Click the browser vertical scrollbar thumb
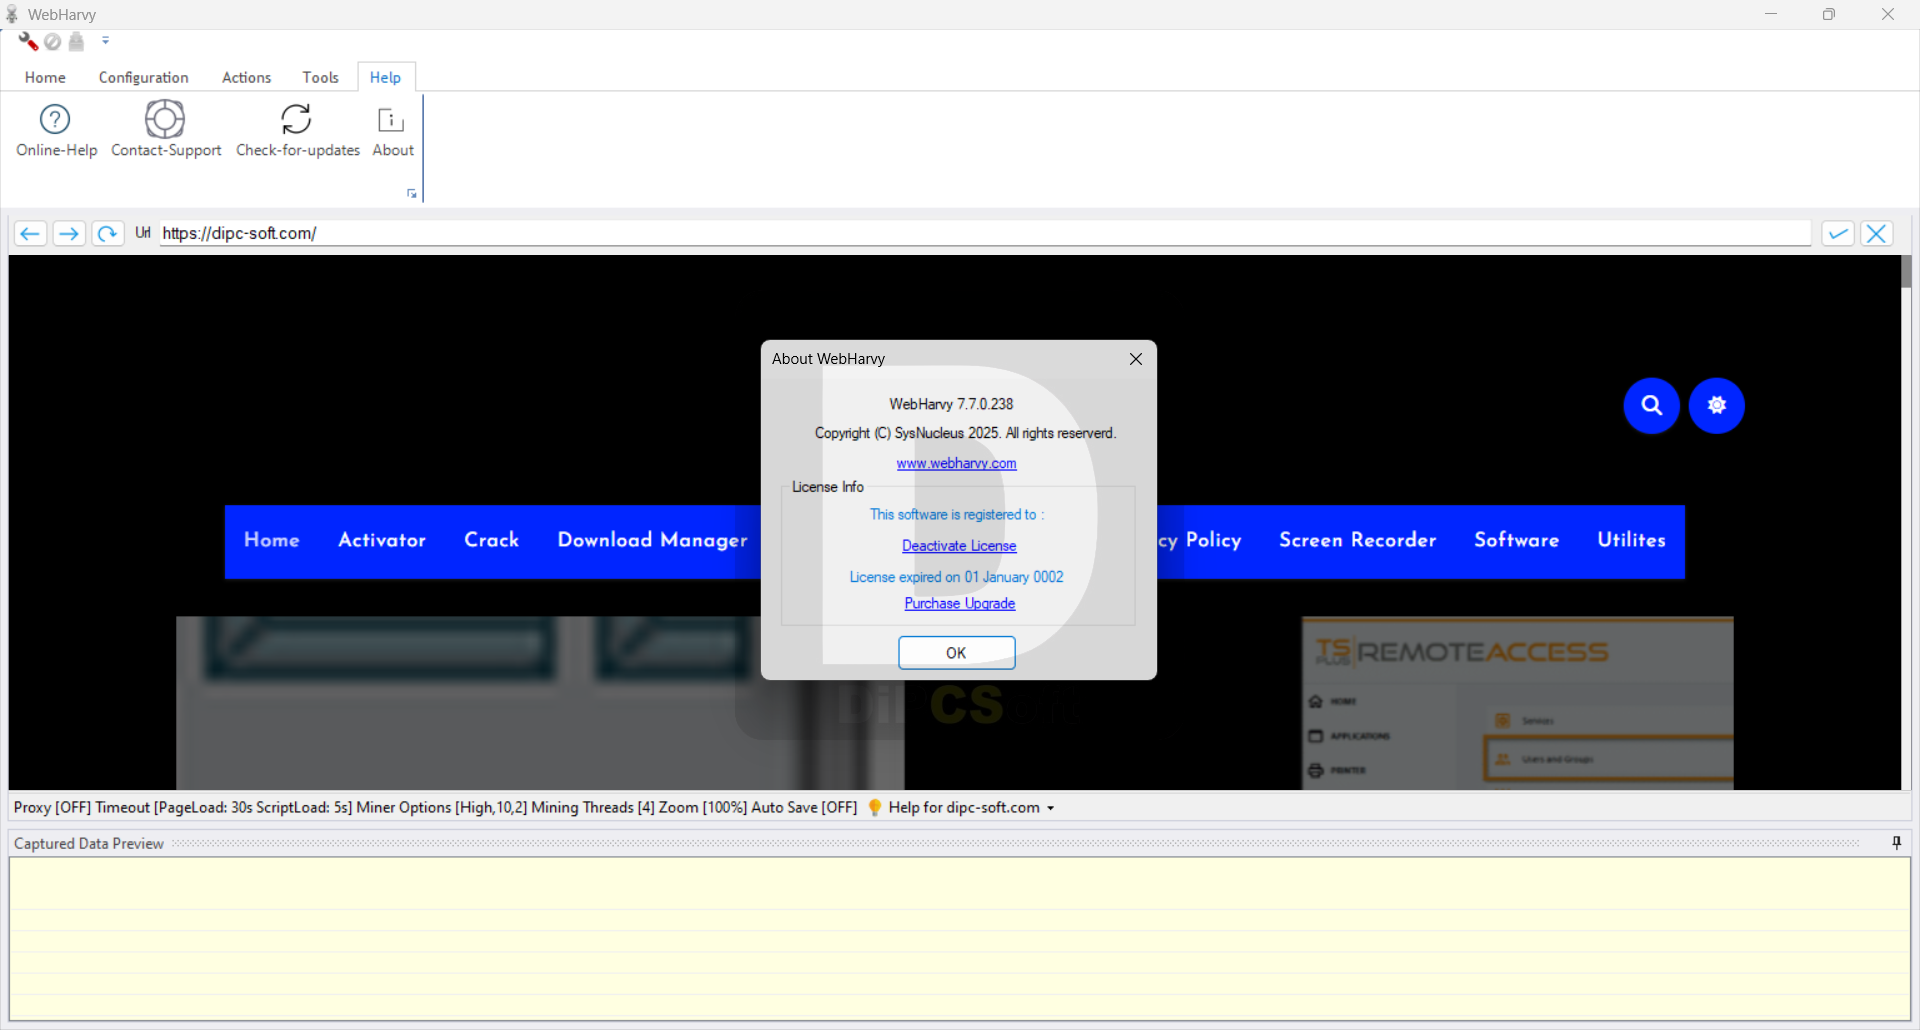This screenshot has height=1030, width=1920. click(x=1907, y=272)
